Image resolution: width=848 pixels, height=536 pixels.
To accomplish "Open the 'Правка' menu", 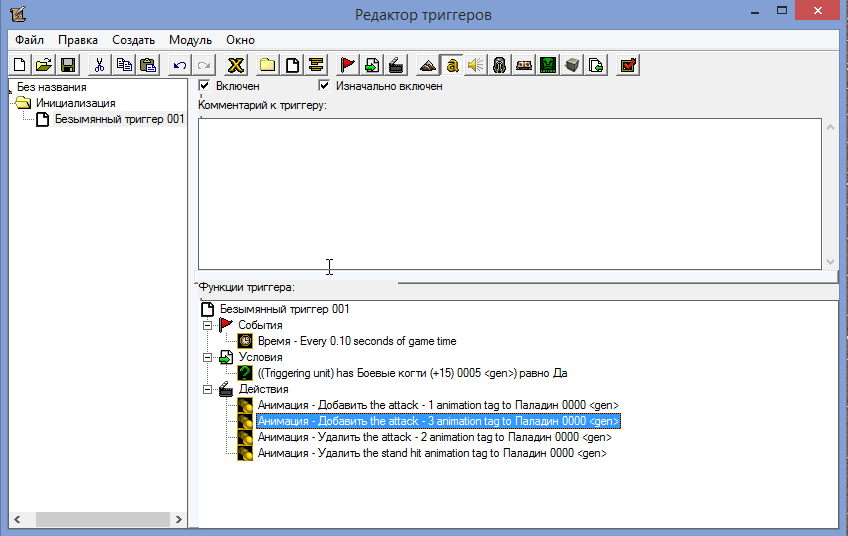I will click(x=78, y=40).
